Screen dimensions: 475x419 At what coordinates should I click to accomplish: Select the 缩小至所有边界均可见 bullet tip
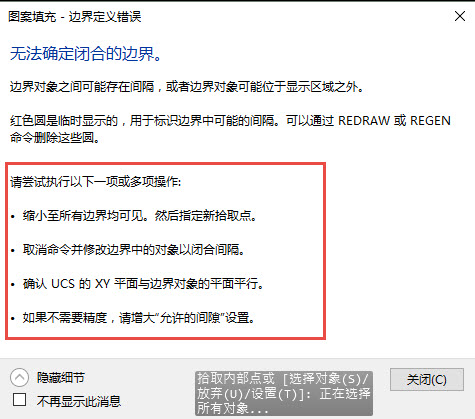[140, 216]
